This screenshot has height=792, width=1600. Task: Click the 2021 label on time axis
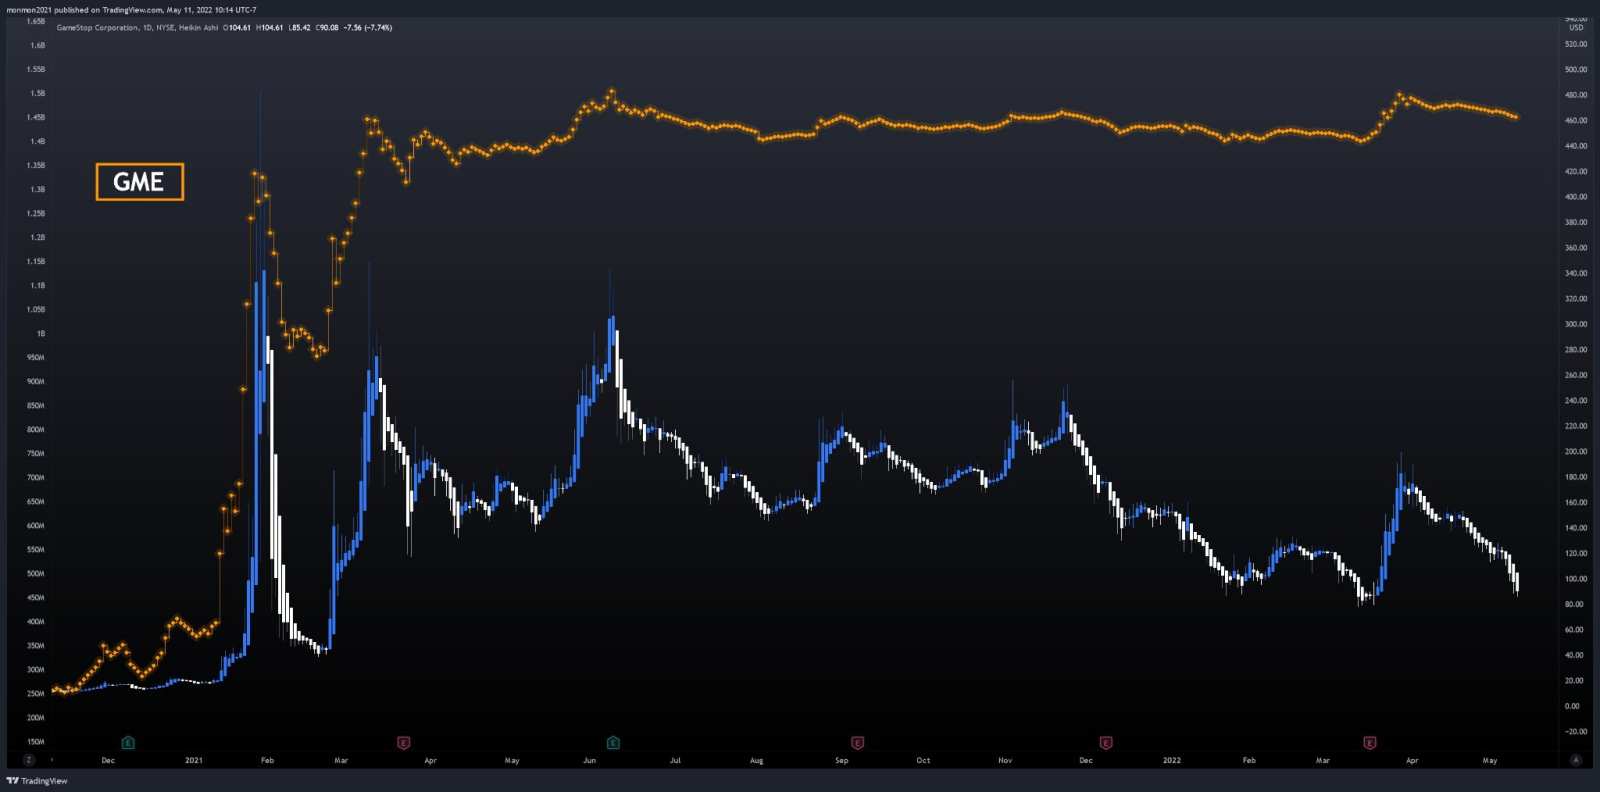tap(194, 761)
